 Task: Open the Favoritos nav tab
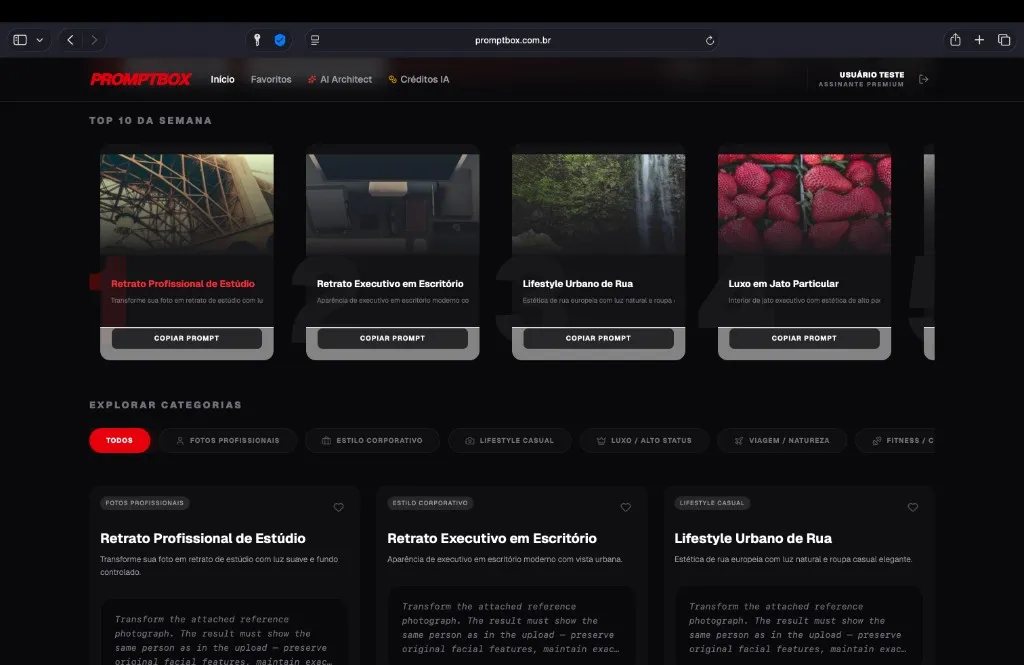point(271,79)
